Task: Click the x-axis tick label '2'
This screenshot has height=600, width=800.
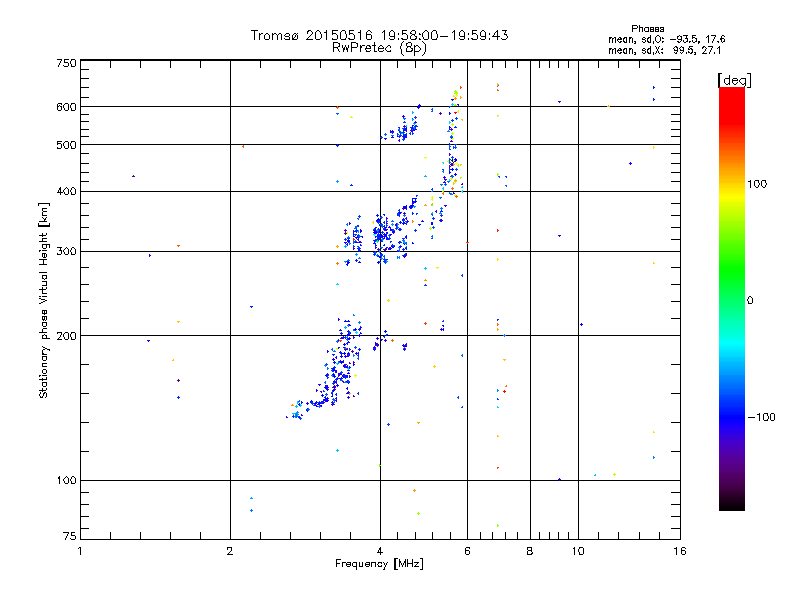Action: (230, 551)
